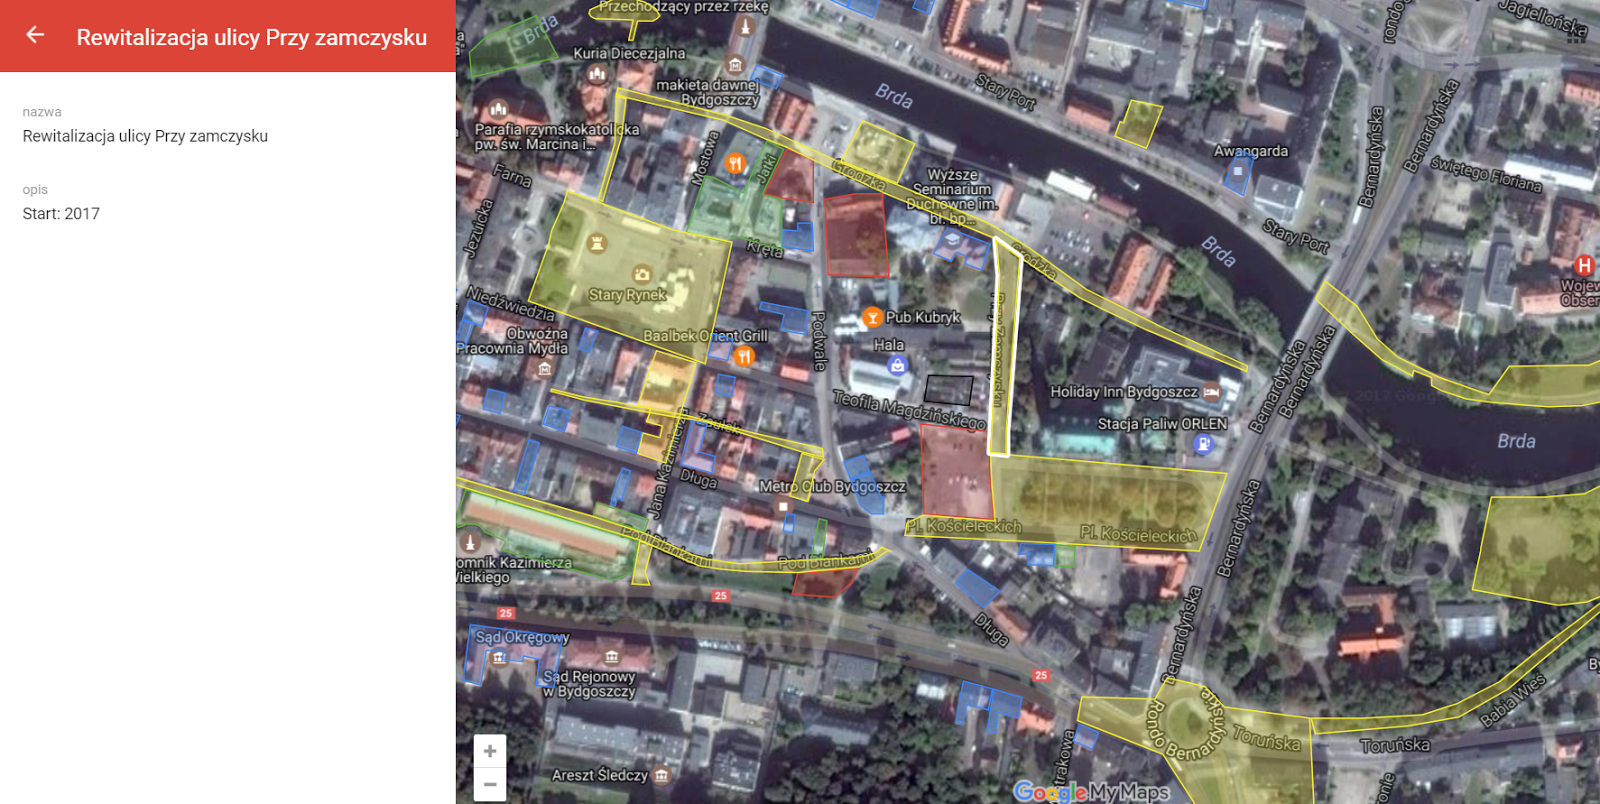This screenshot has width=1600, height=804.
Task: Click the restaurant marker near Mostowa street
Action: click(736, 163)
